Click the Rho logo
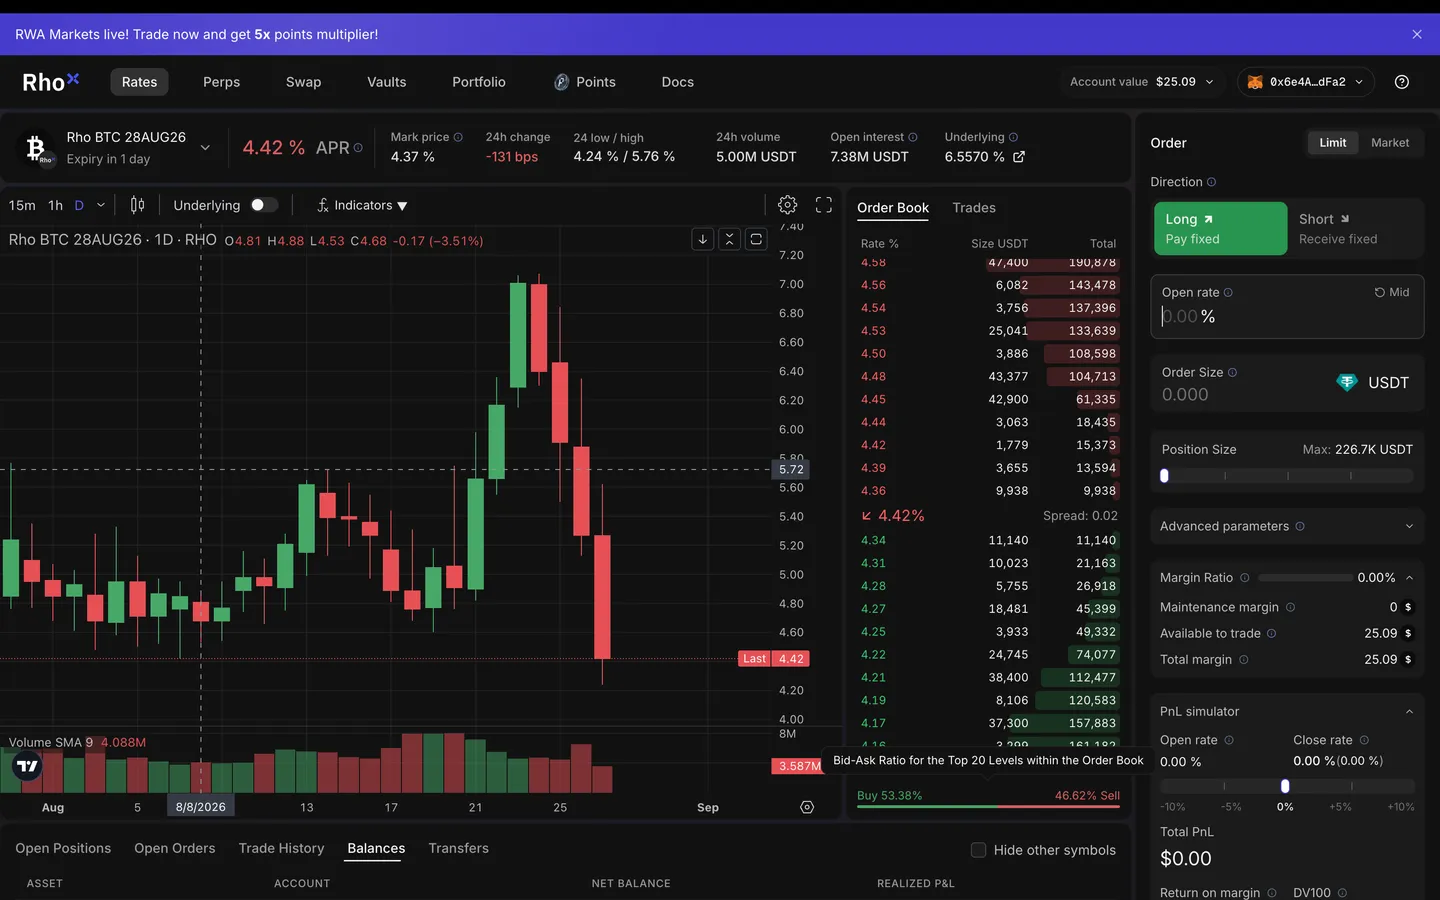The width and height of the screenshot is (1440, 900). (50, 82)
